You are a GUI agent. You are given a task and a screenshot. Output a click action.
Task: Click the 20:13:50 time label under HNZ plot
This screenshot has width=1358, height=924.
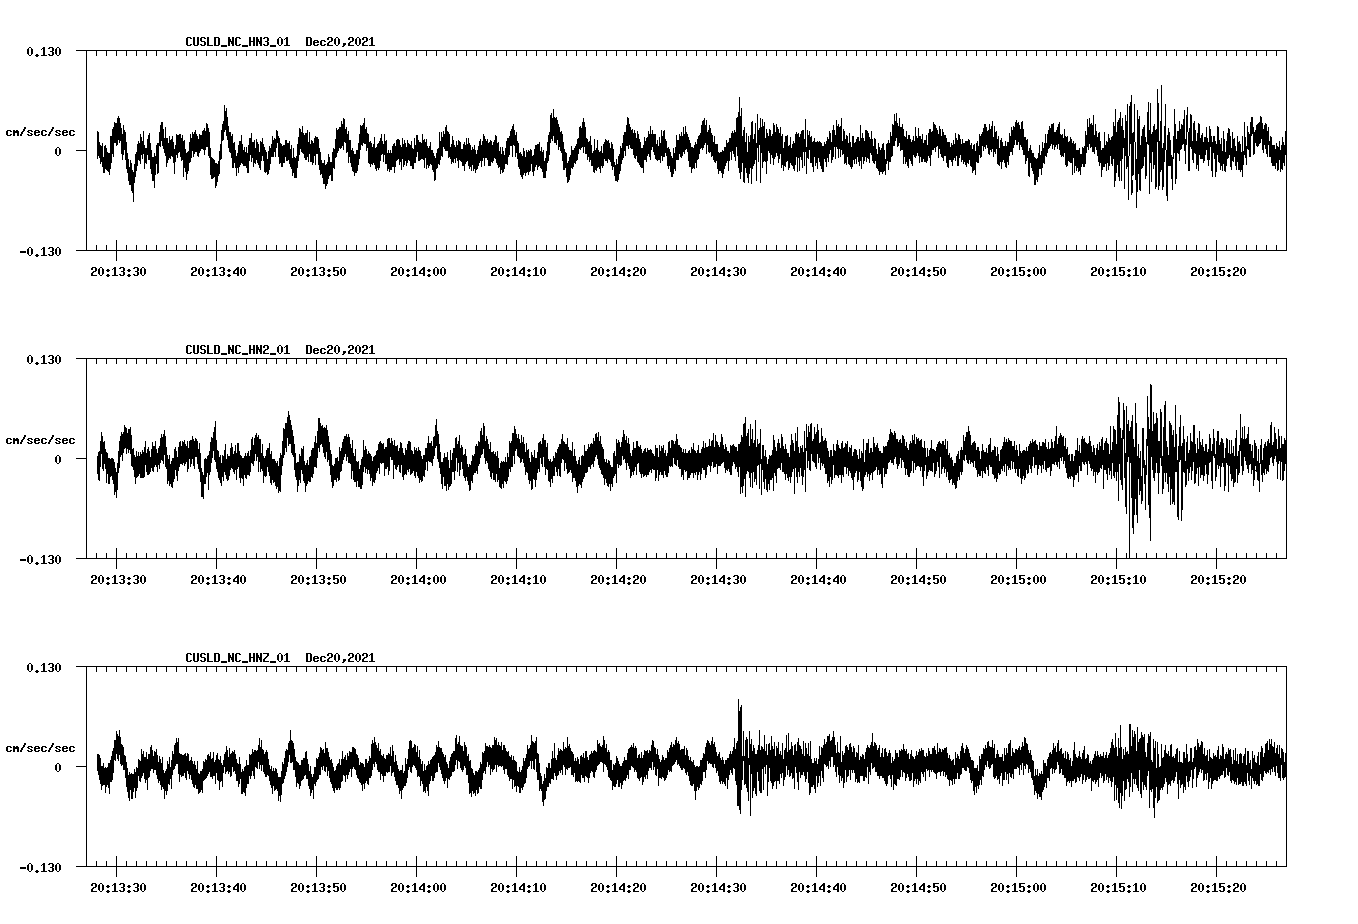318,887
